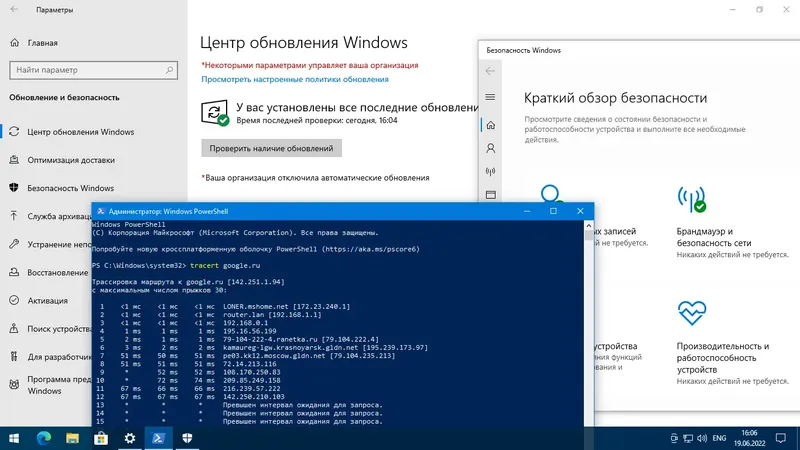The image size is (800, 450).
Task: Go to Главная in the Settings sidebar
Action: [42, 43]
